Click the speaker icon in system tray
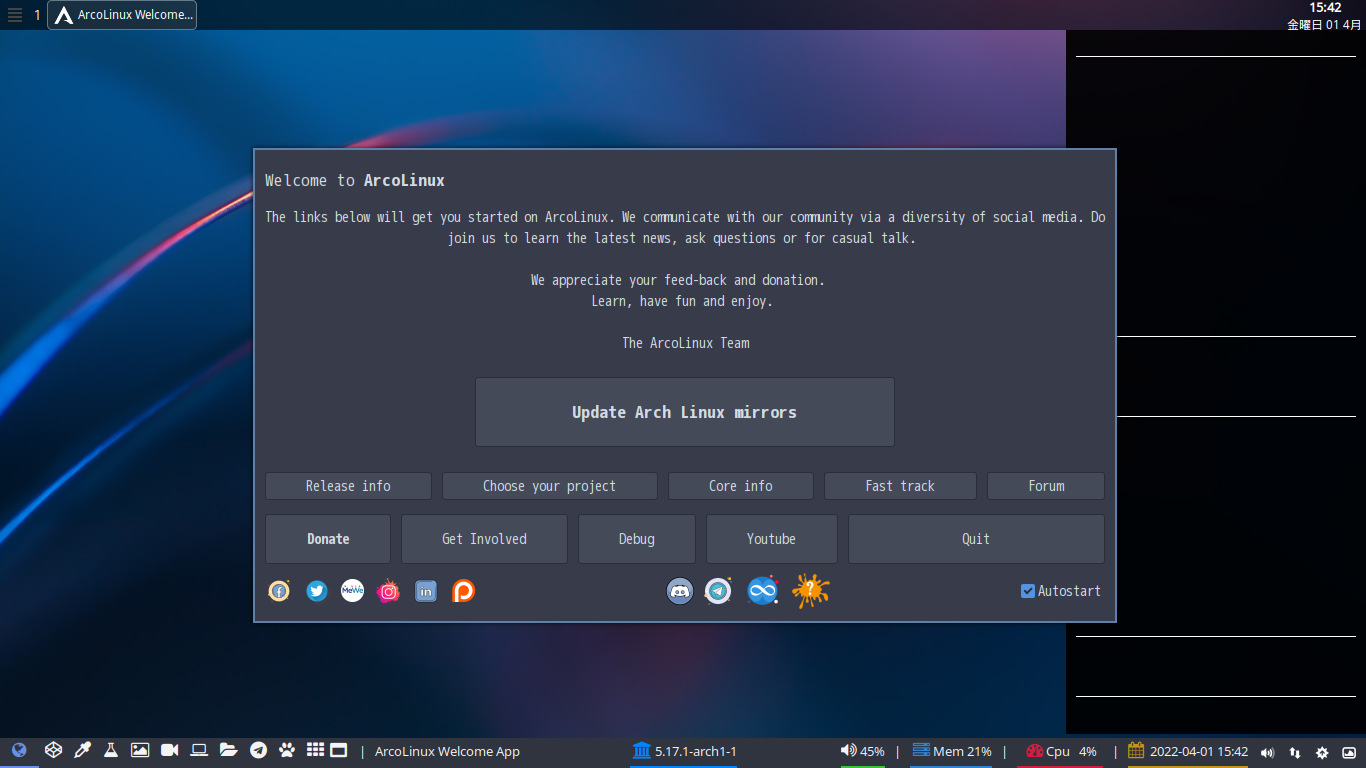This screenshot has height=768, width=1366. [1268, 752]
